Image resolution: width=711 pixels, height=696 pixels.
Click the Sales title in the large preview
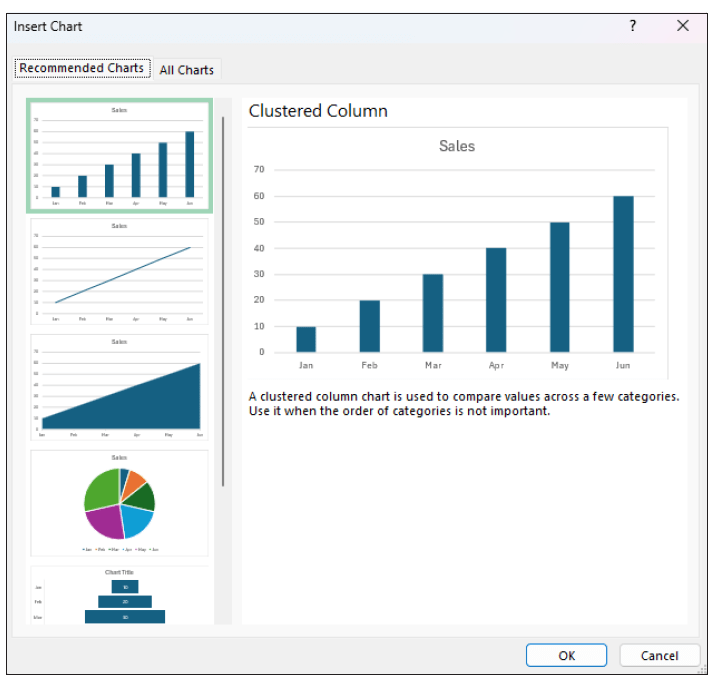(x=457, y=146)
